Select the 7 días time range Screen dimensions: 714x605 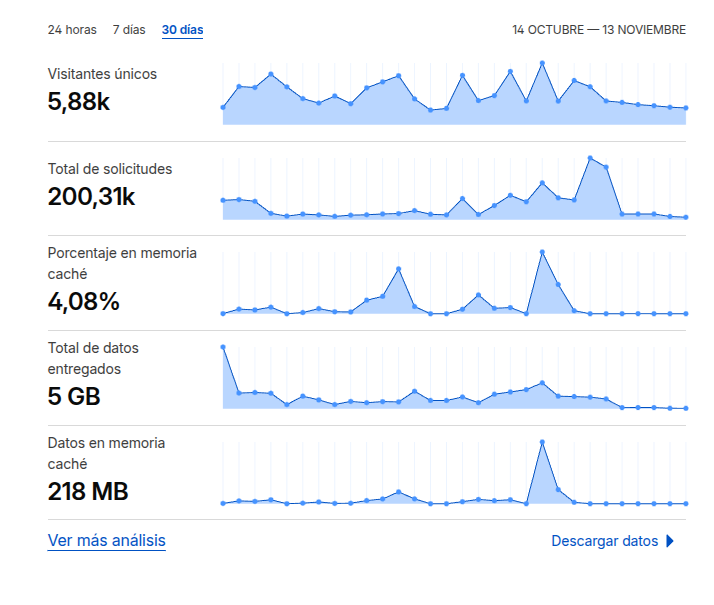129,30
